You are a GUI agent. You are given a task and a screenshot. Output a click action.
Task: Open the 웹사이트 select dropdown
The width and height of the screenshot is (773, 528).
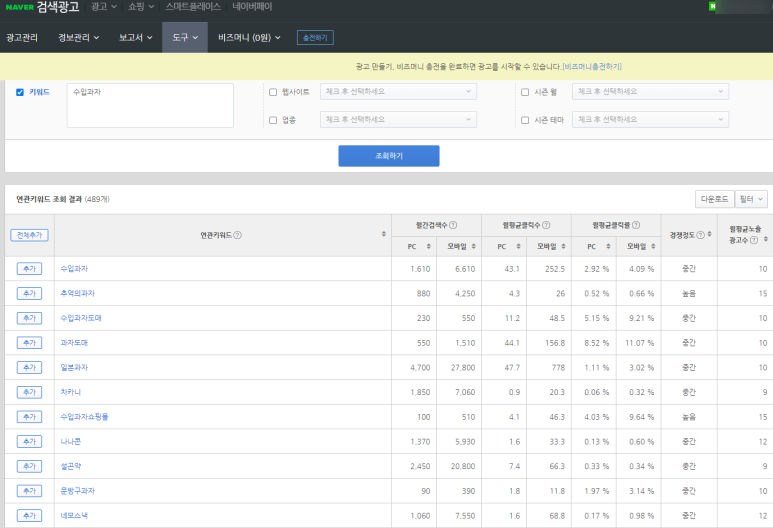(x=398, y=92)
